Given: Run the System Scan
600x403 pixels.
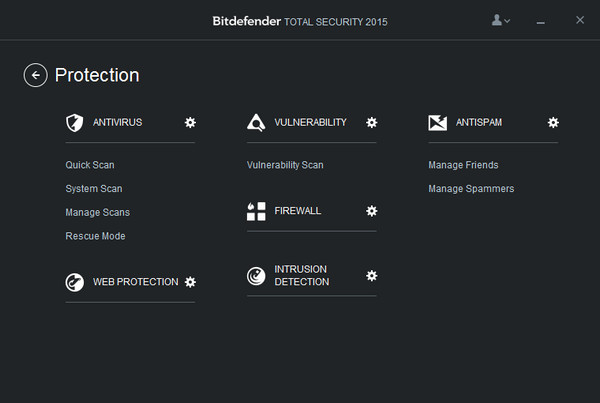Looking at the screenshot, I should point(94,189).
